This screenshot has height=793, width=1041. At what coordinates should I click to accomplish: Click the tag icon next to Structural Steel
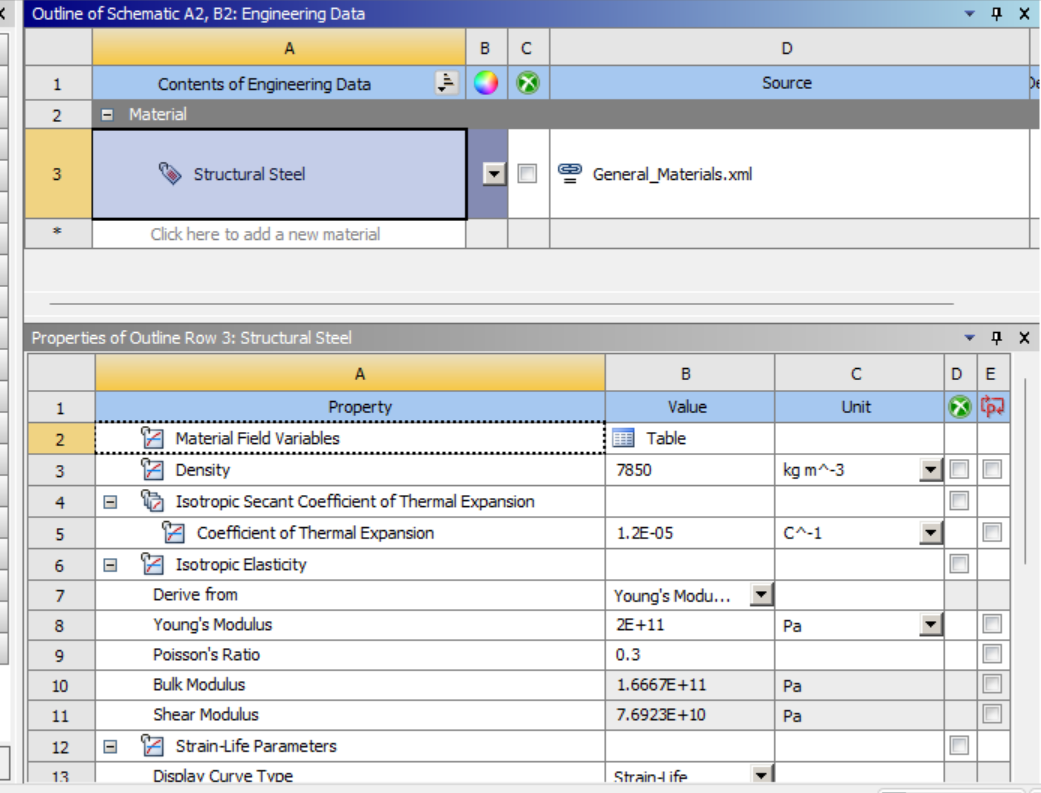tap(170, 174)
